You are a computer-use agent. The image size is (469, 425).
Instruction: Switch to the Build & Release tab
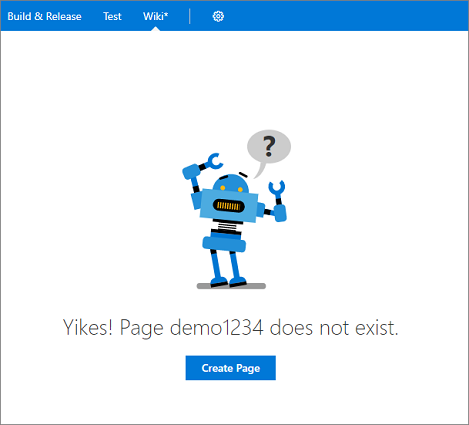(44, 16)
